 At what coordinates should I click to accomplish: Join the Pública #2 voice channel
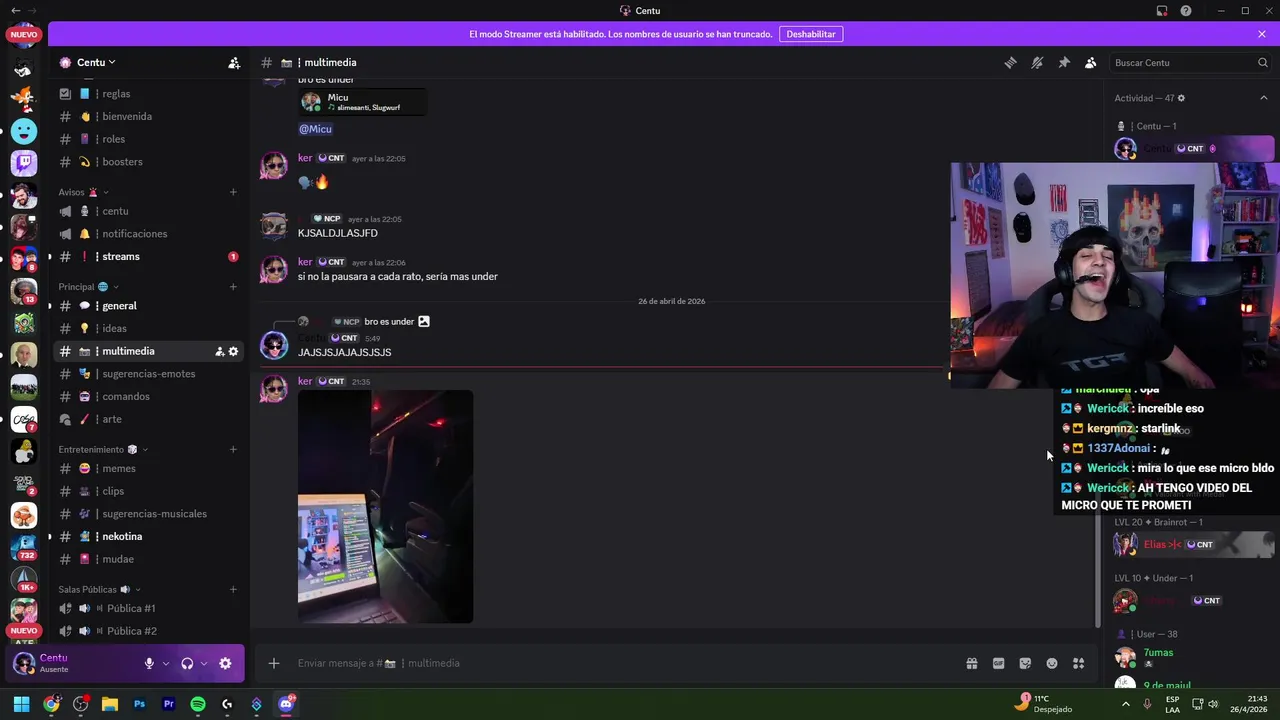coord(150,632)
